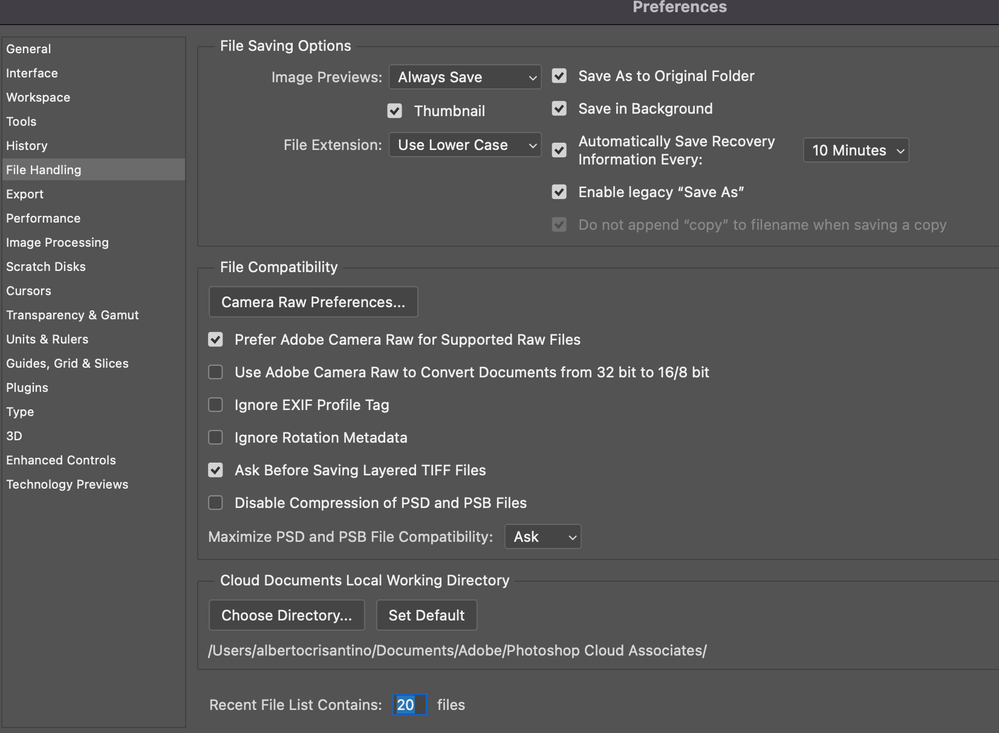Check Ignore Rotation Metadata option
Screen dimensions: 999x733
[216, 438]
